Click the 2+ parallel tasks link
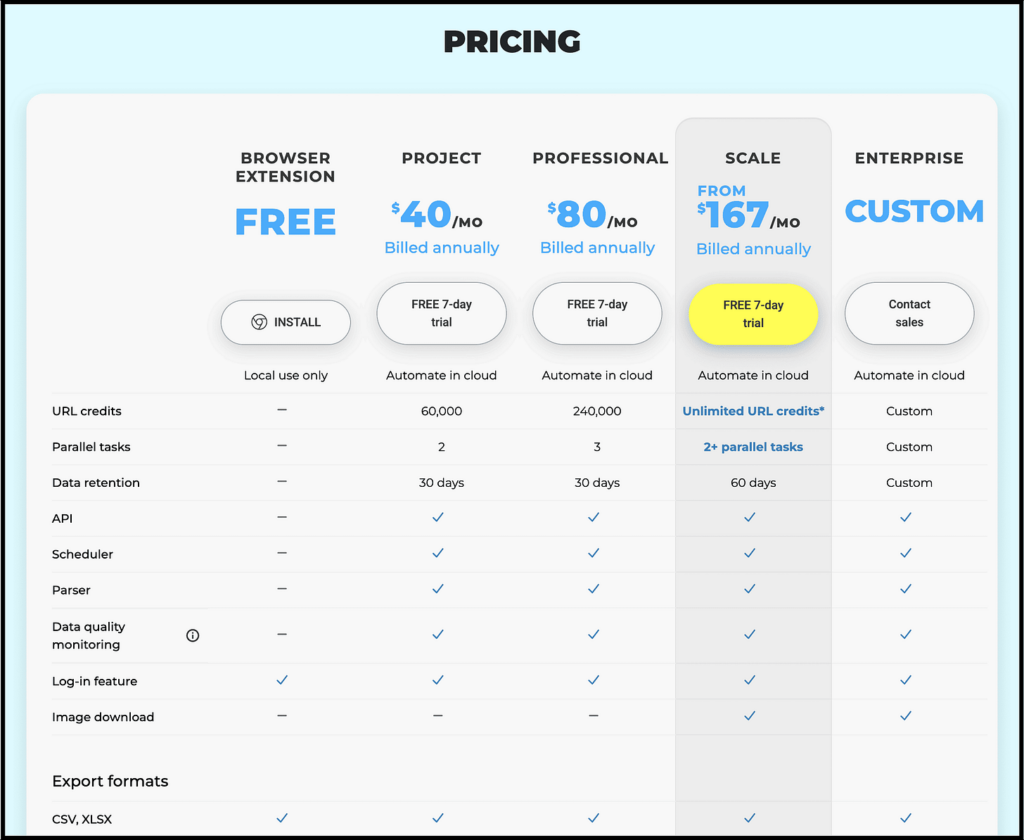Image resolution: width=1024 pixels, height=840 pixels. 753,446
